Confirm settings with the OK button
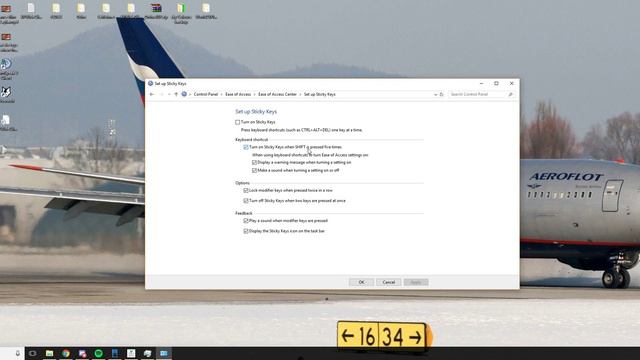640x360 pixels. click(361, 282)
